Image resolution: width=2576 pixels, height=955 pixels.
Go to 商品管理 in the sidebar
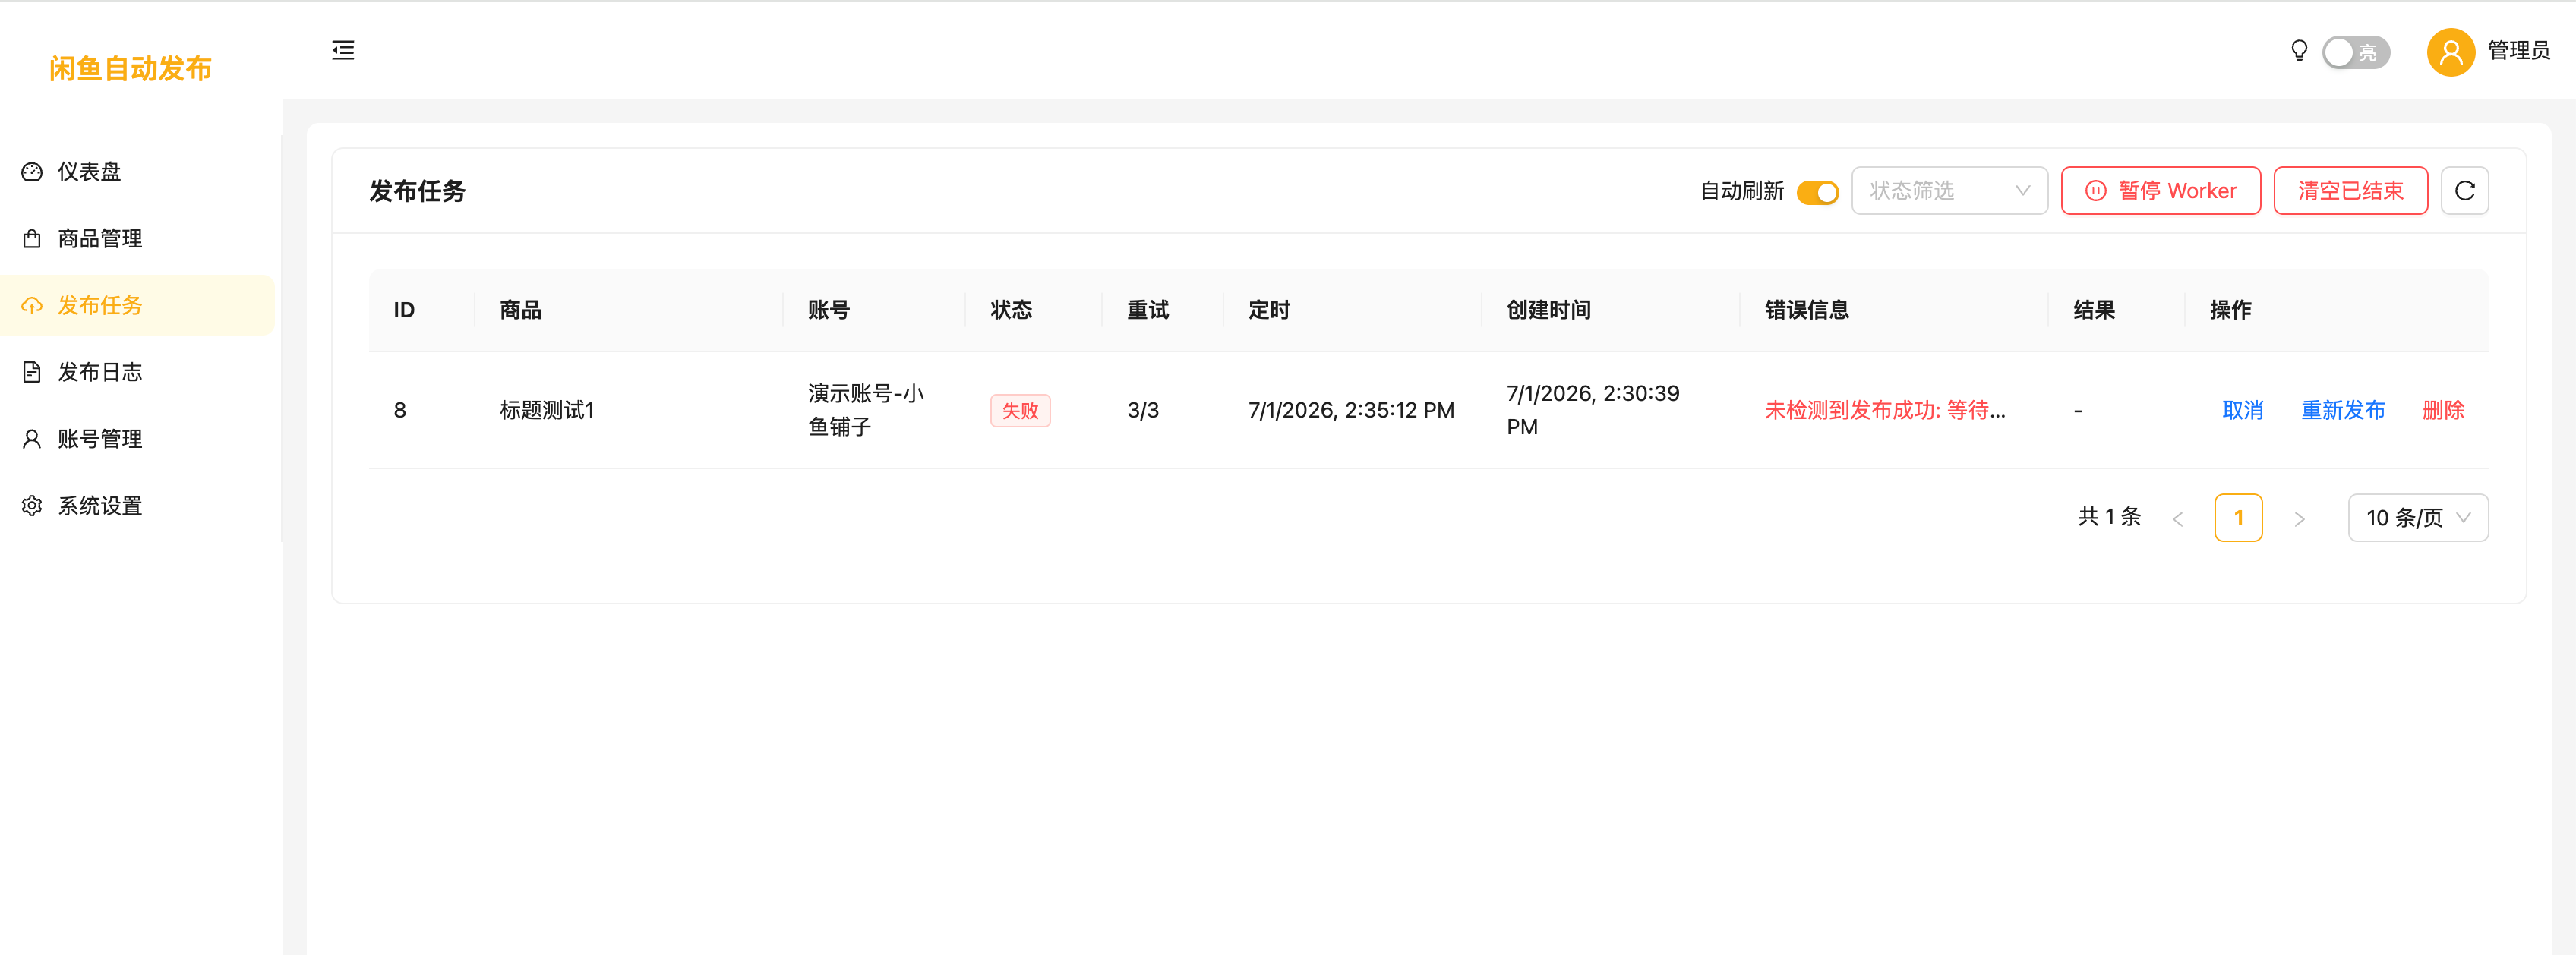pos(138,239)
